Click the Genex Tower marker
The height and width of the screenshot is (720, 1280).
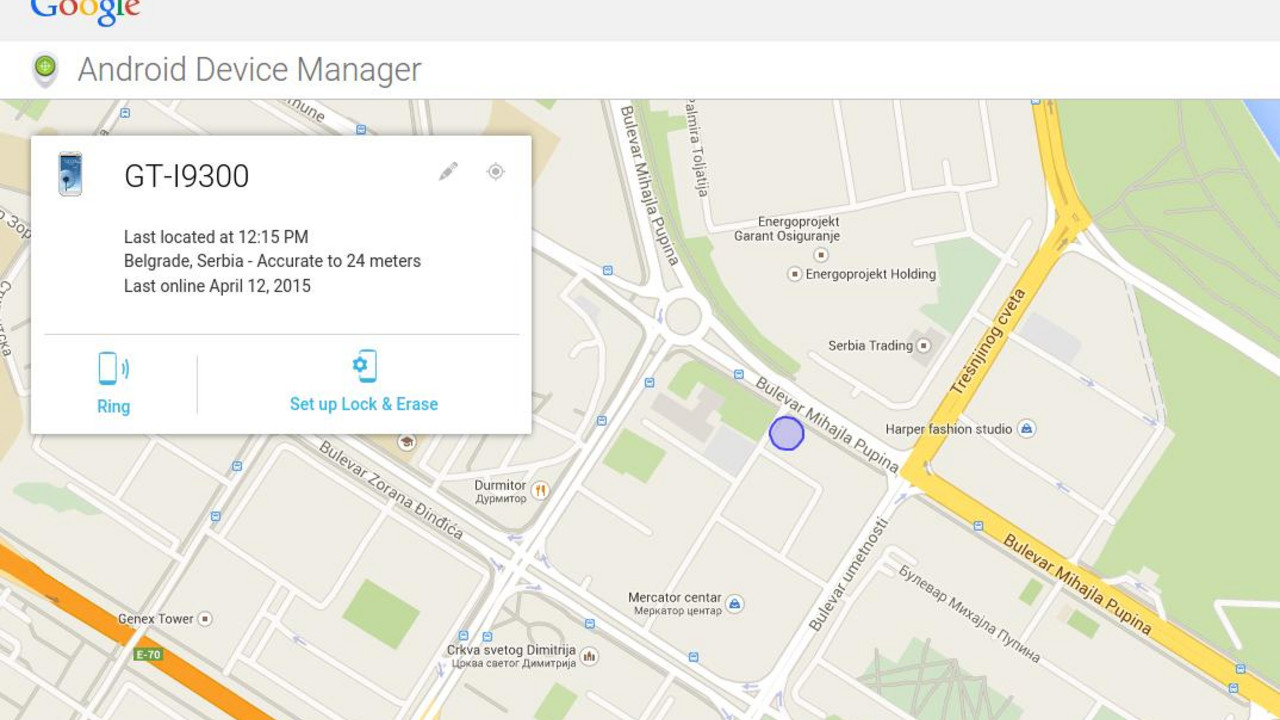click(205, 619)
